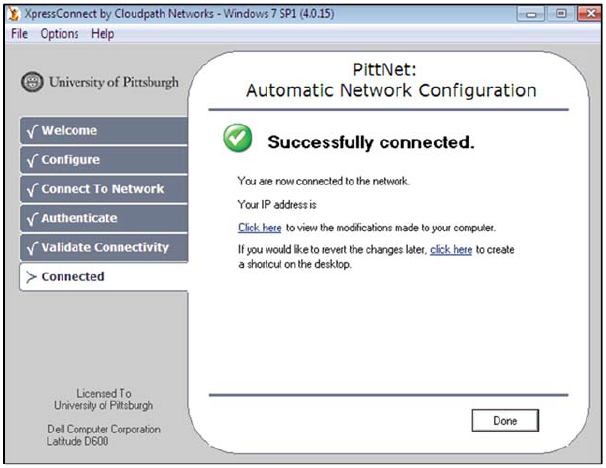This screenshot has width=606, height=468.
Task: Click the Done button
Action: (x=505, y=420)
